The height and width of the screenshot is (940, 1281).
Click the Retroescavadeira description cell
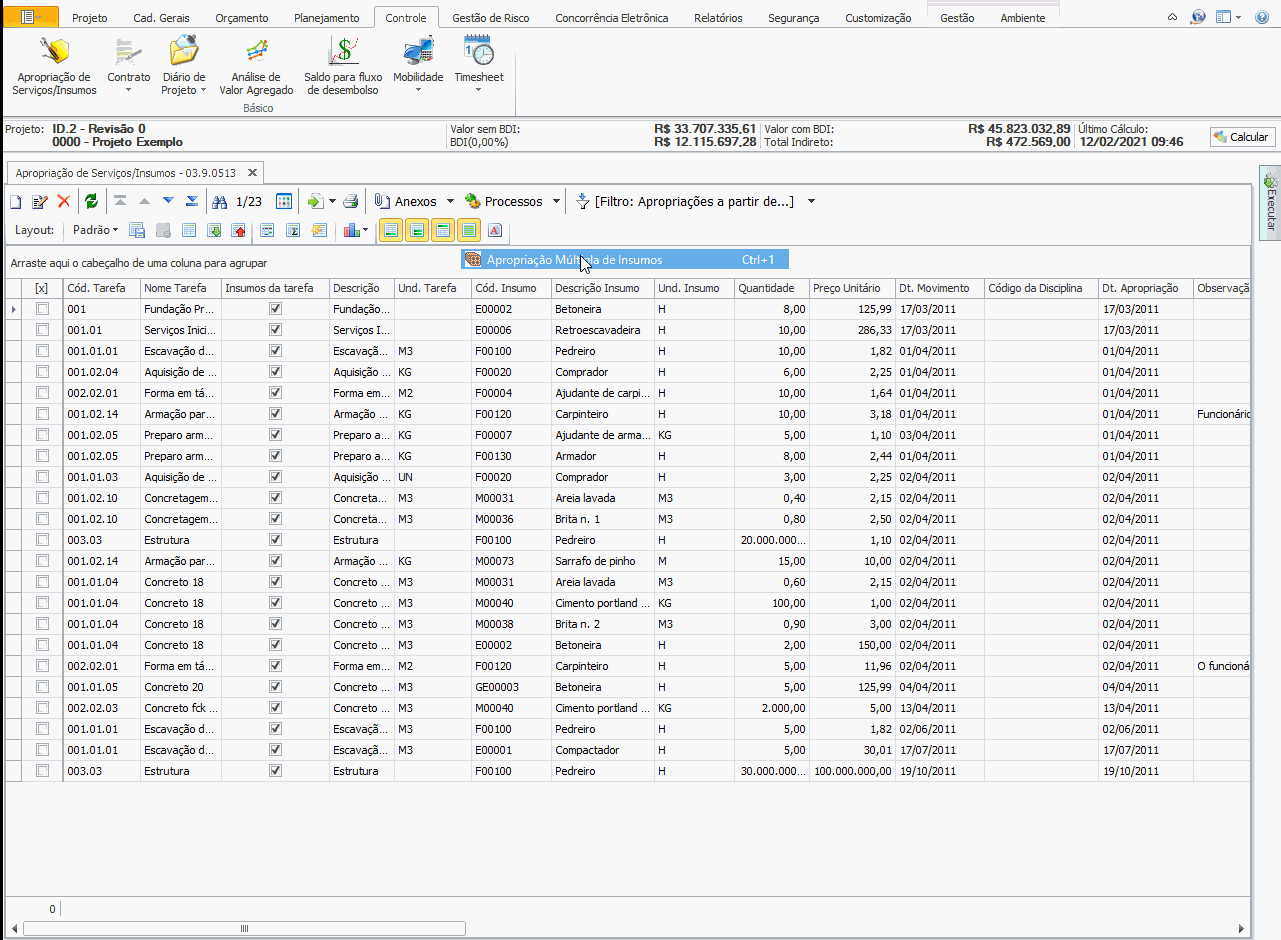click(x=602, y=331)
